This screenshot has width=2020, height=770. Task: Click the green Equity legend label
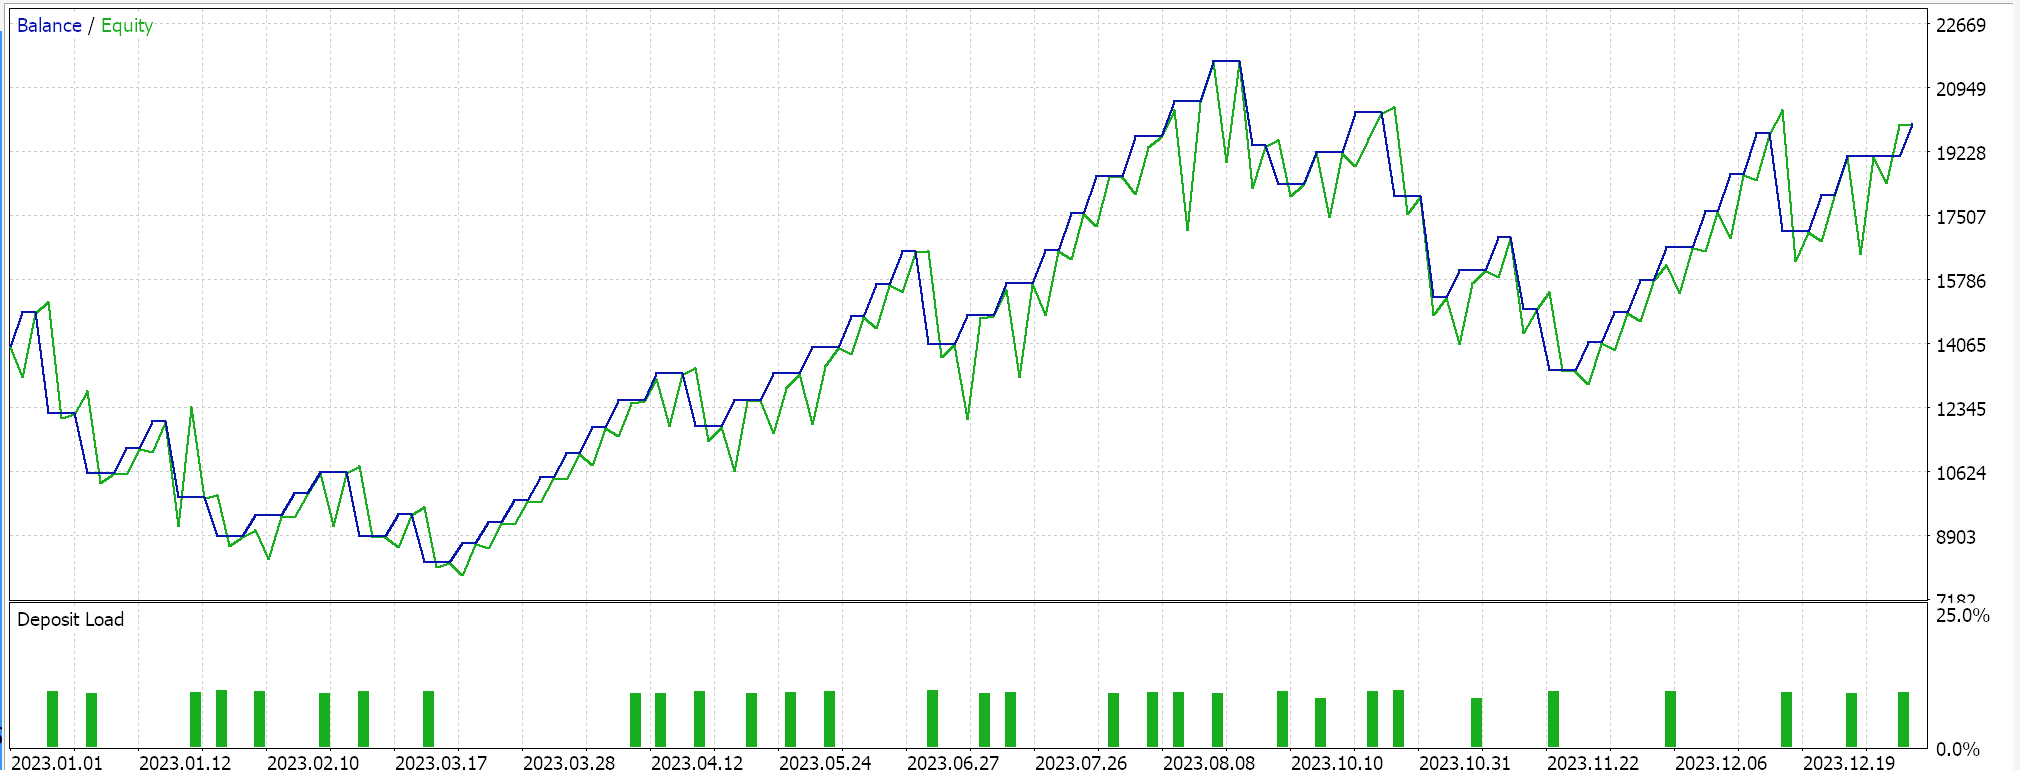(127, 26)
